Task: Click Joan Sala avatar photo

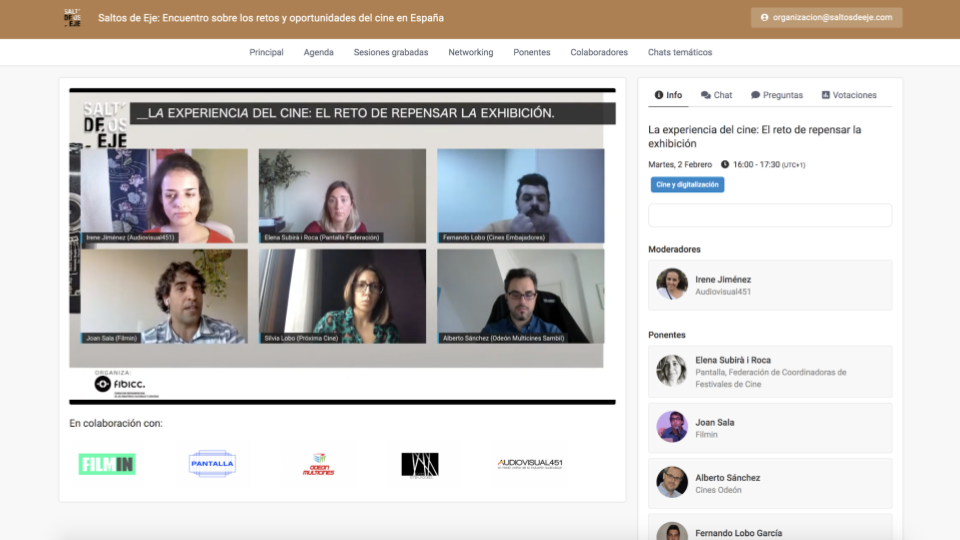Action: 672,427
